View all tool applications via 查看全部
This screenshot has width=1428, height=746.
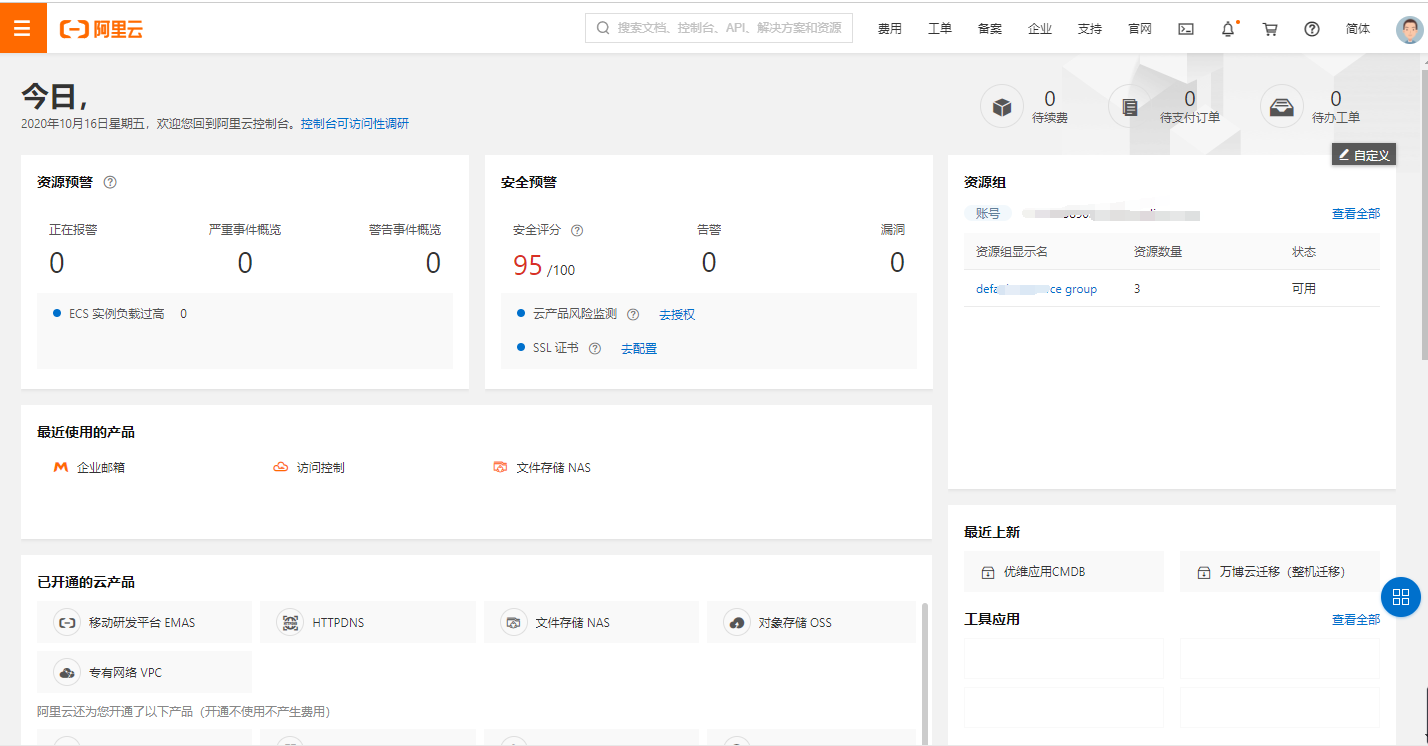coord(1356,619)
